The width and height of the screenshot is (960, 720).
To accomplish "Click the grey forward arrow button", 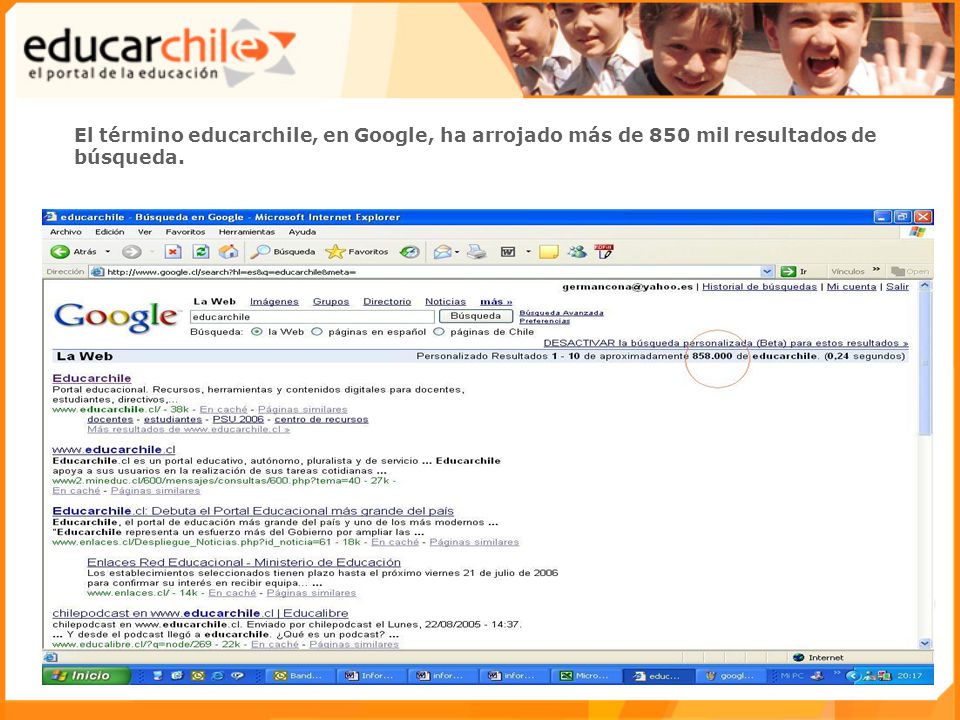I will click(131, 252).
